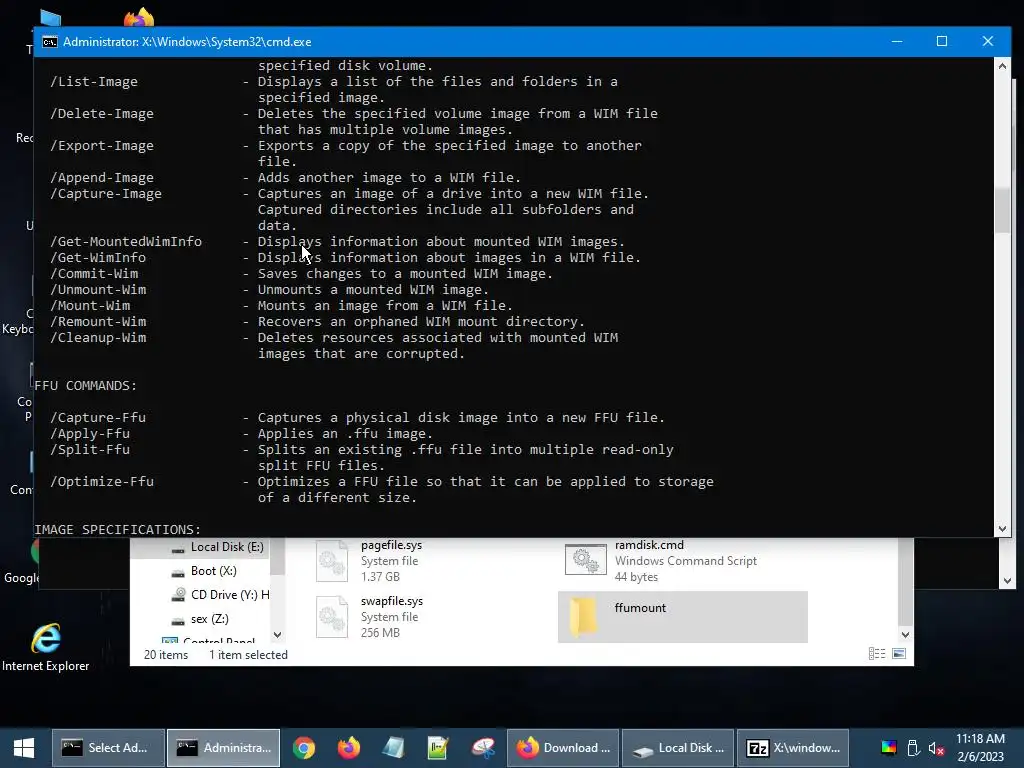
Task: Click cmd window scroll up arrow
Action: coord(1002,65)
